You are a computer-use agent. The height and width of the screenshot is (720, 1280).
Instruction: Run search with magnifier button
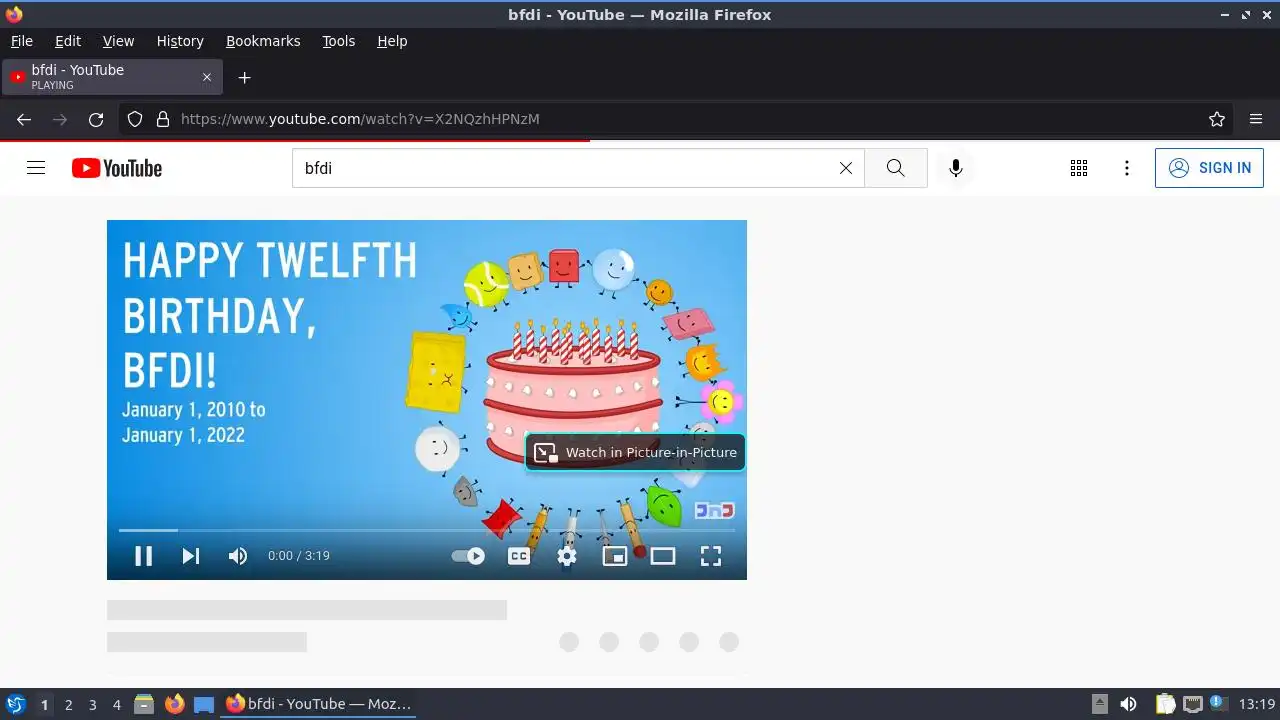(x=895, y=168)
